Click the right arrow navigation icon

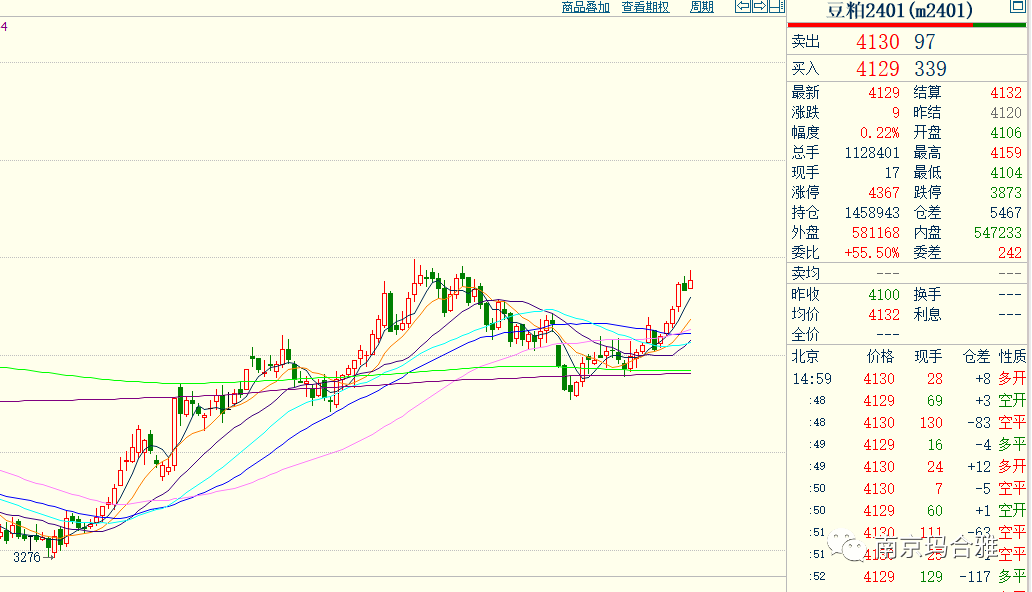(760, 7)
